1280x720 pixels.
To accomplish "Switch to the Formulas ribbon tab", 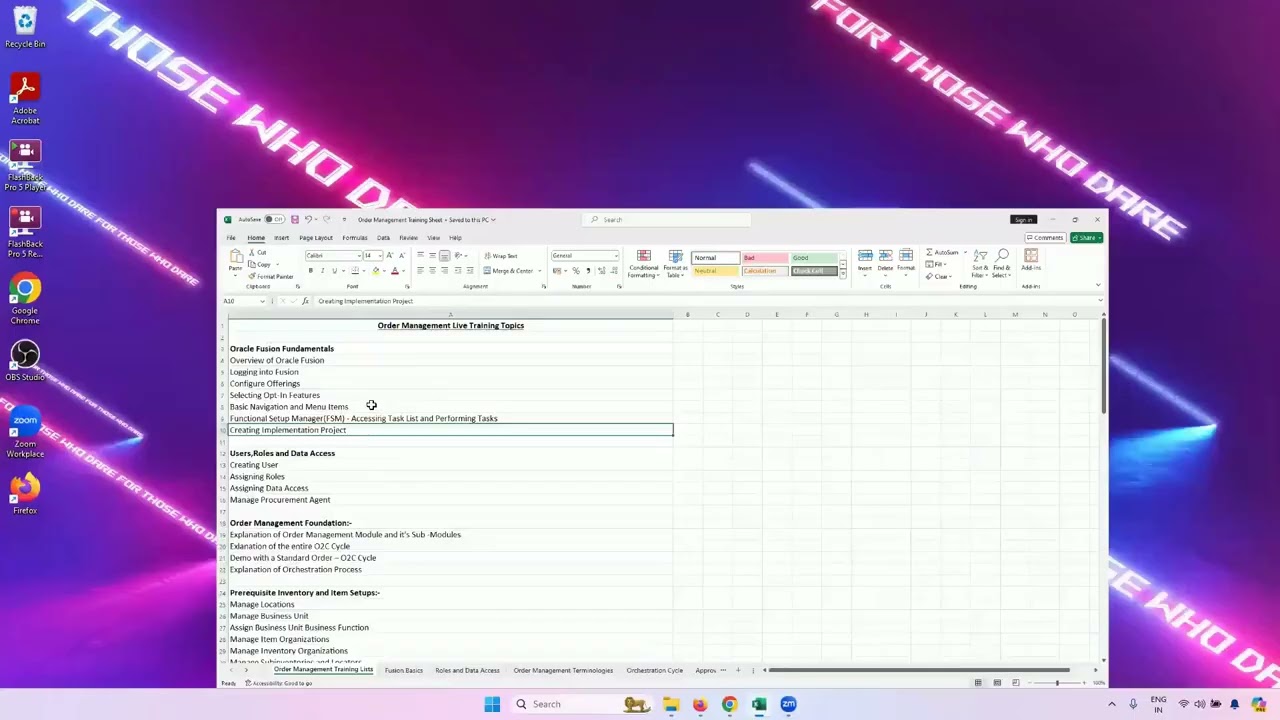I will point(355,238).
